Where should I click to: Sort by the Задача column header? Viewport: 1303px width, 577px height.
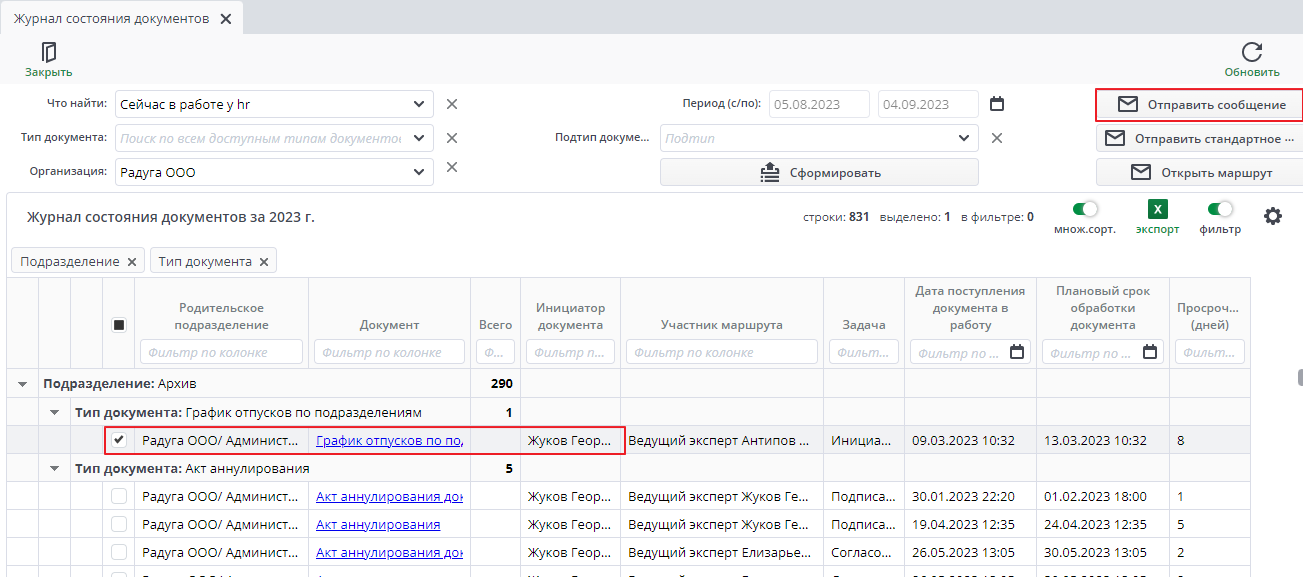[x=864, y=325]
